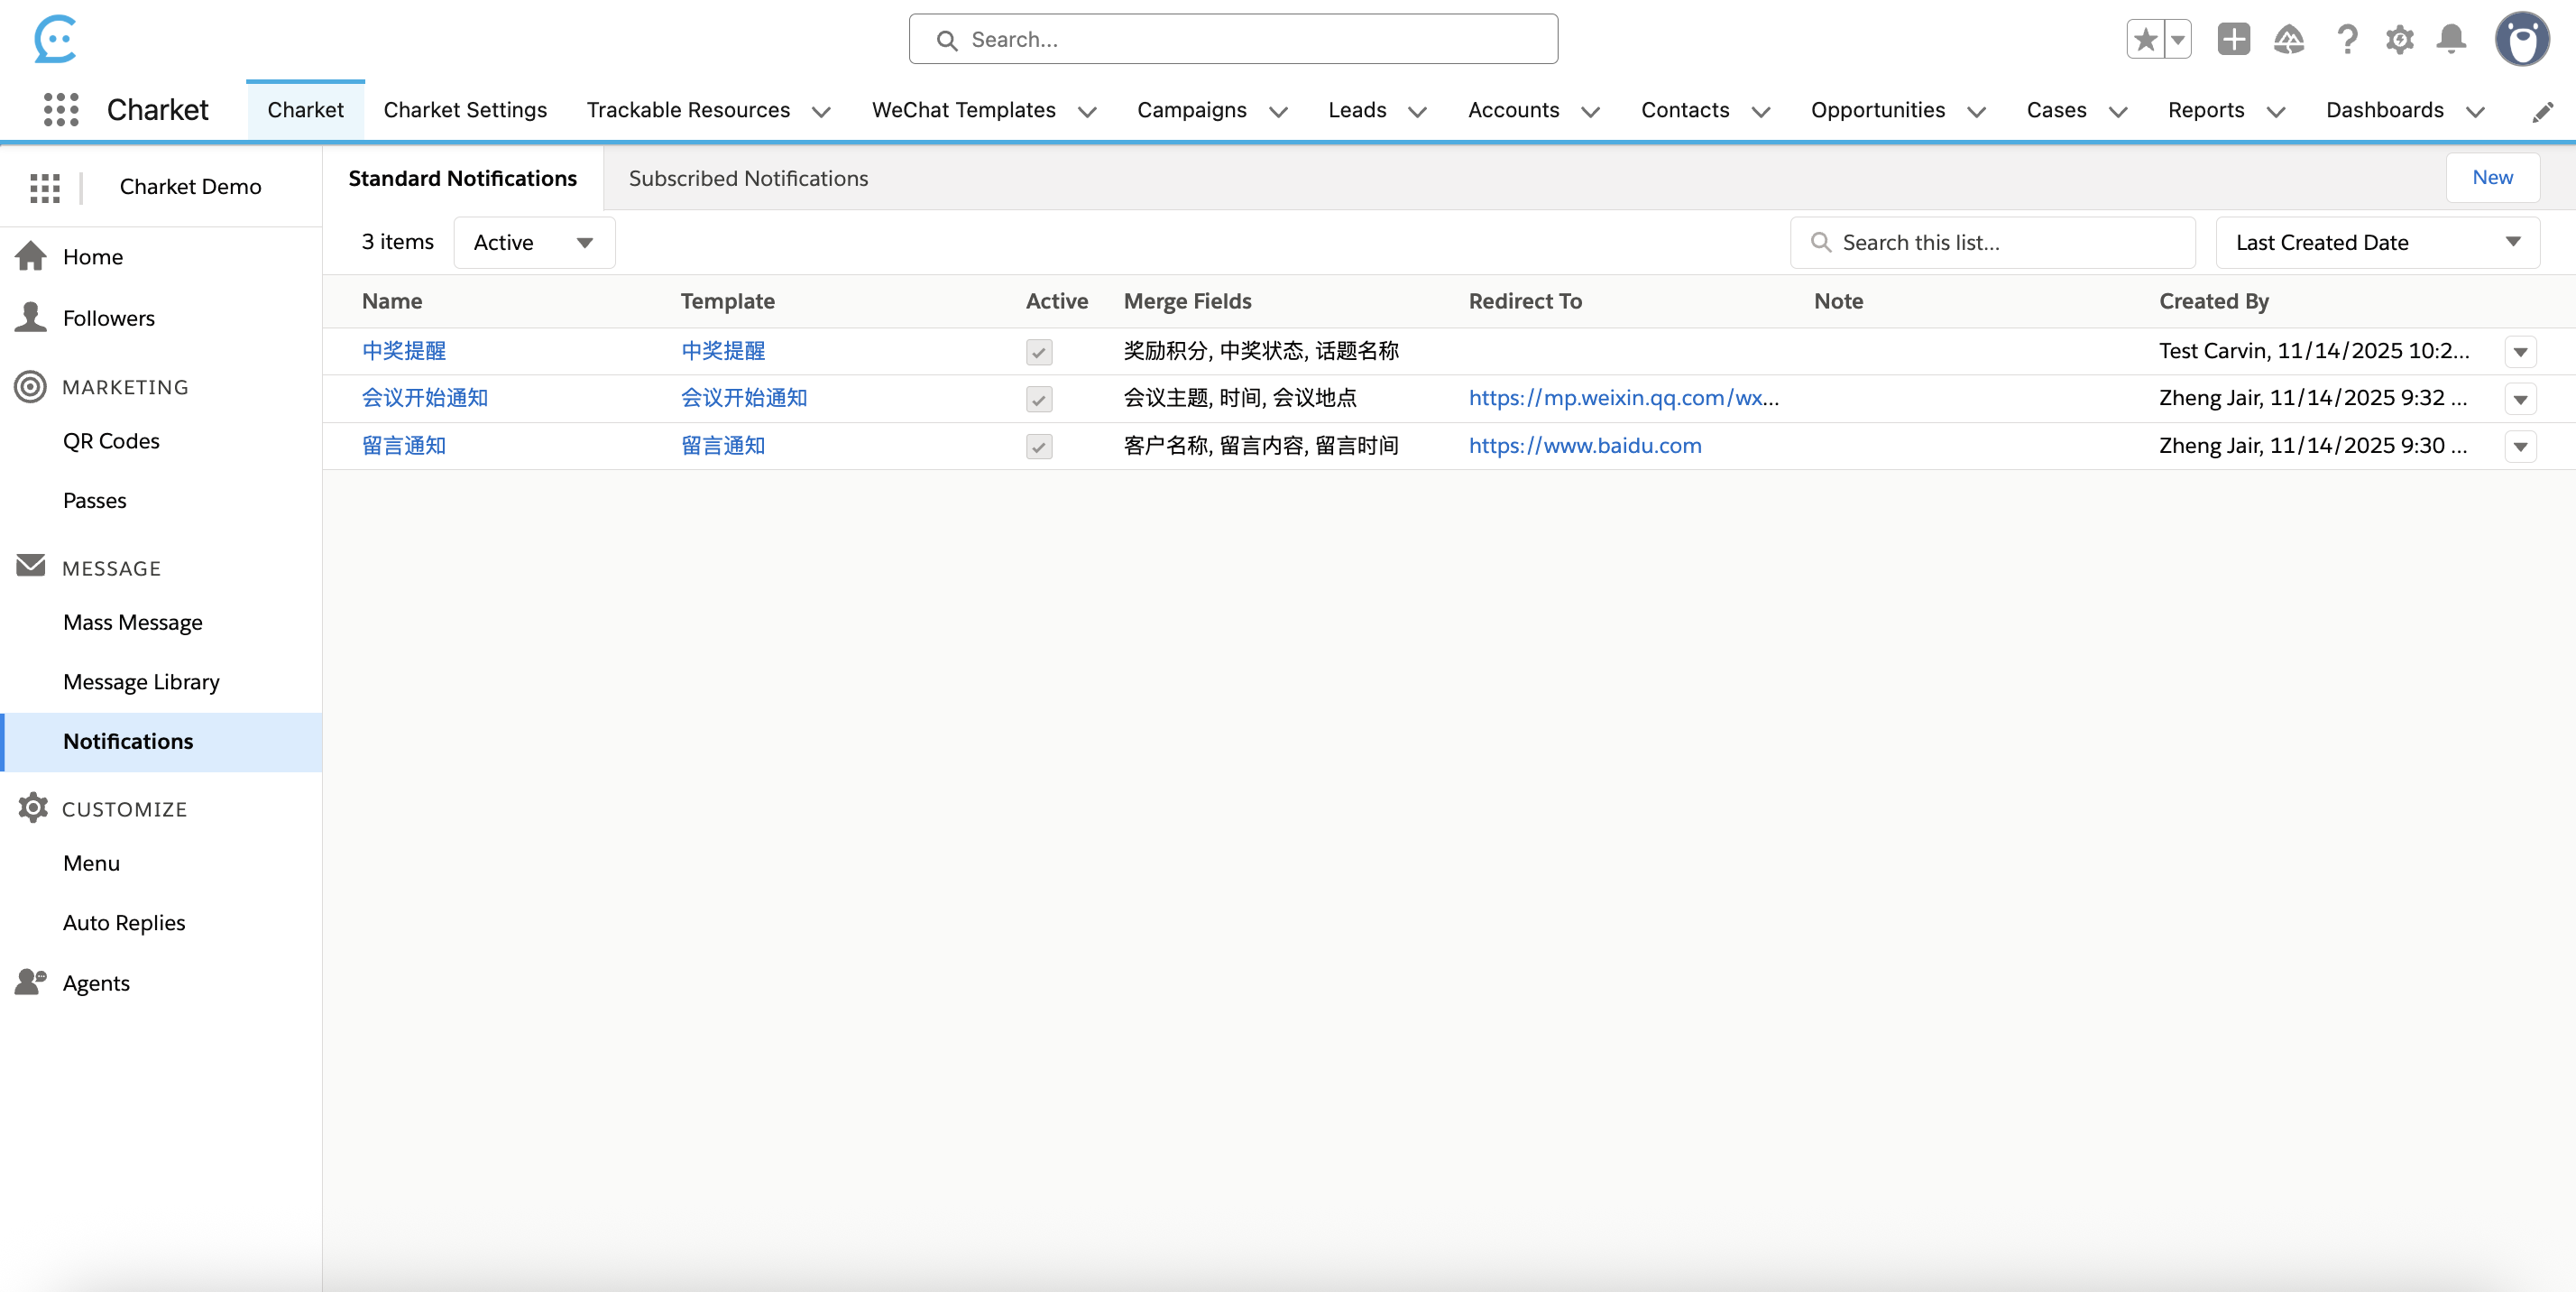Open the Setup gear icon
The width and height of the screenshot is (2576, 1292).
pos(2400,39)
